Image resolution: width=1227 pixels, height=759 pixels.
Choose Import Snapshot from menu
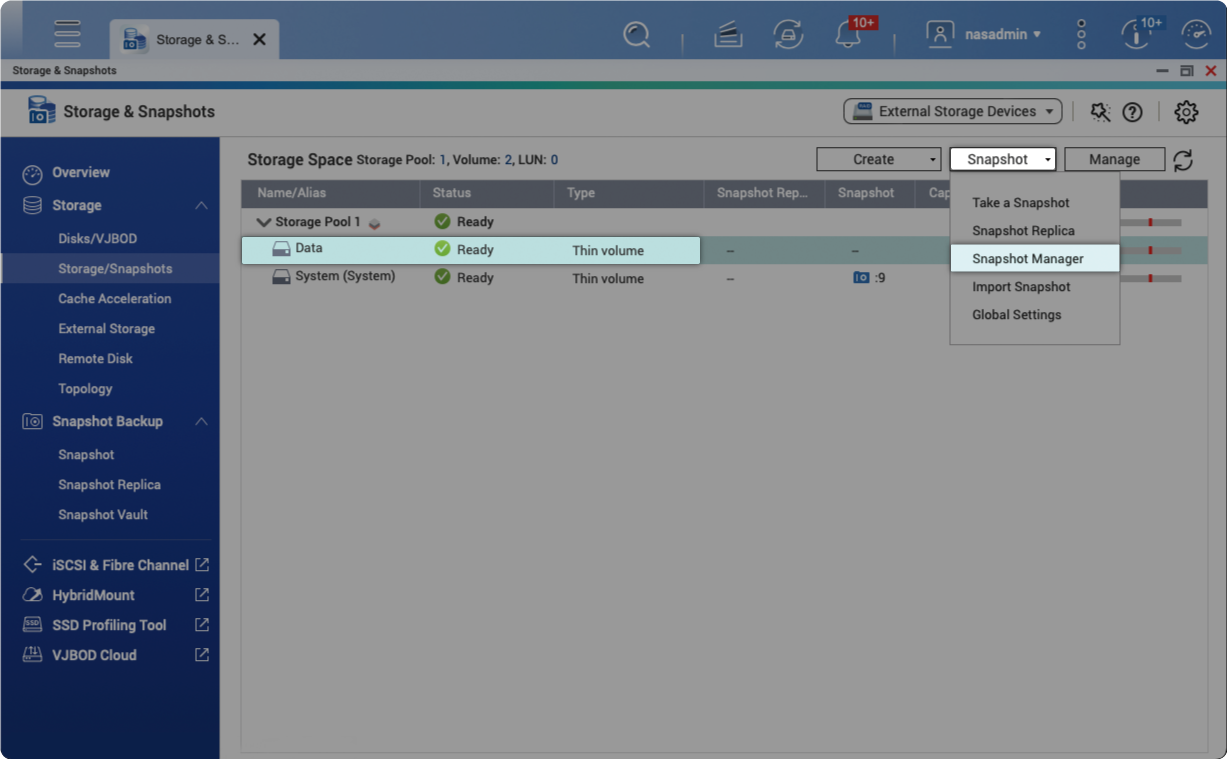[x=1021, y=287]
